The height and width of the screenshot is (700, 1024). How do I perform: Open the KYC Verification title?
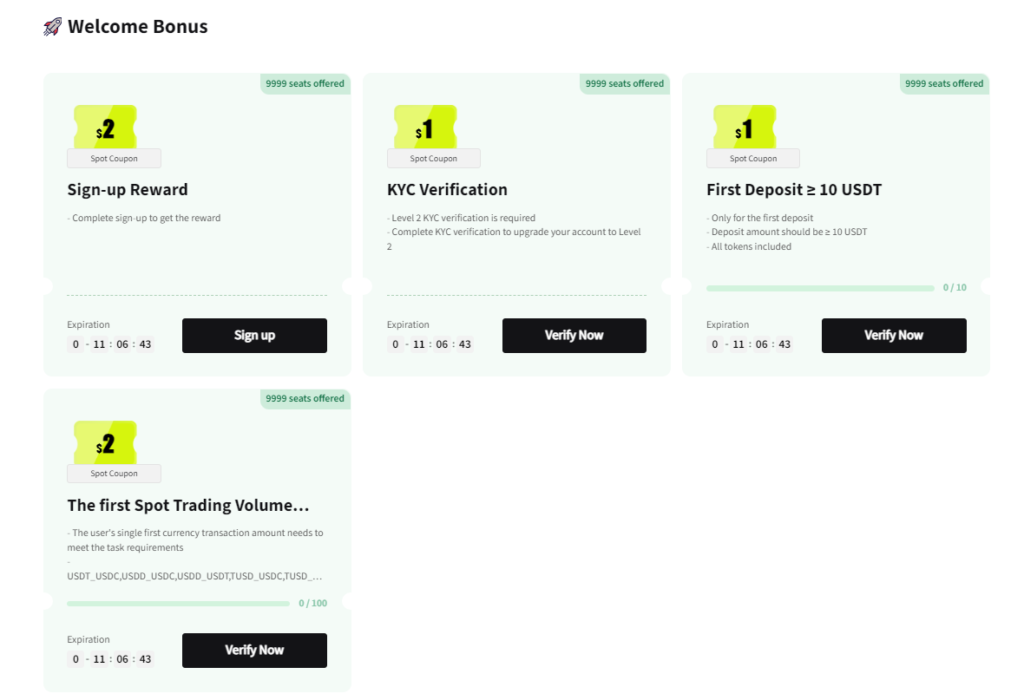tap(447, 190)
